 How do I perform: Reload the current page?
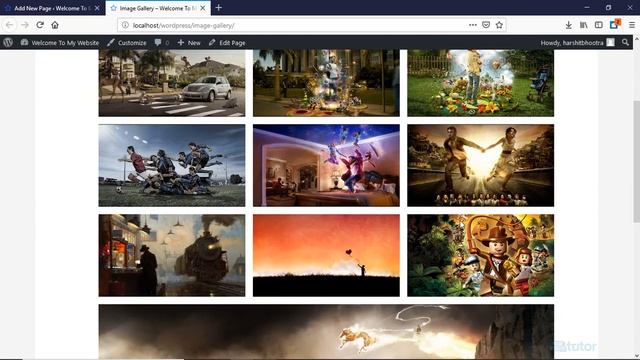[x=40, y=25]
